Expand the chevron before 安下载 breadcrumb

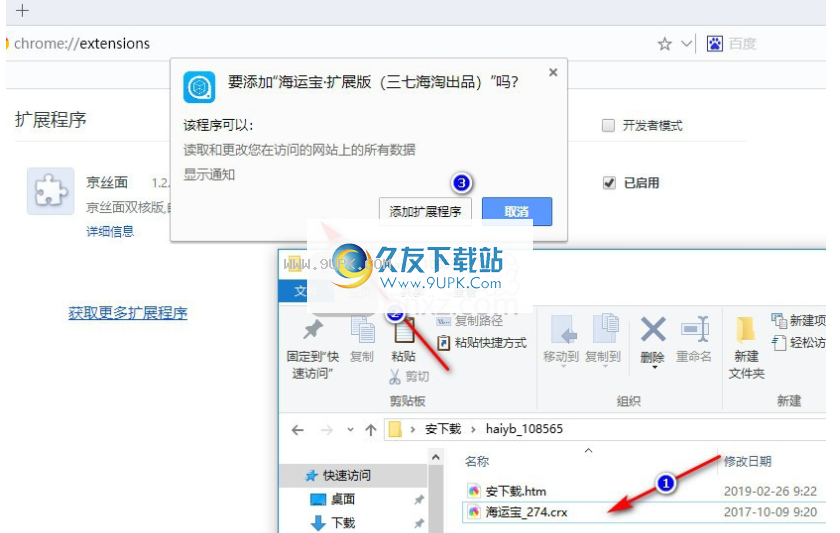pos(412,429)
